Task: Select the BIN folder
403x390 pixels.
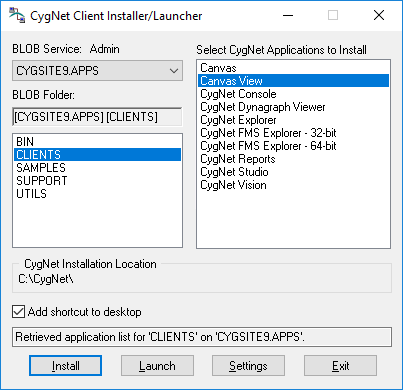Action: pyautogui.click(x=97, y=142)
